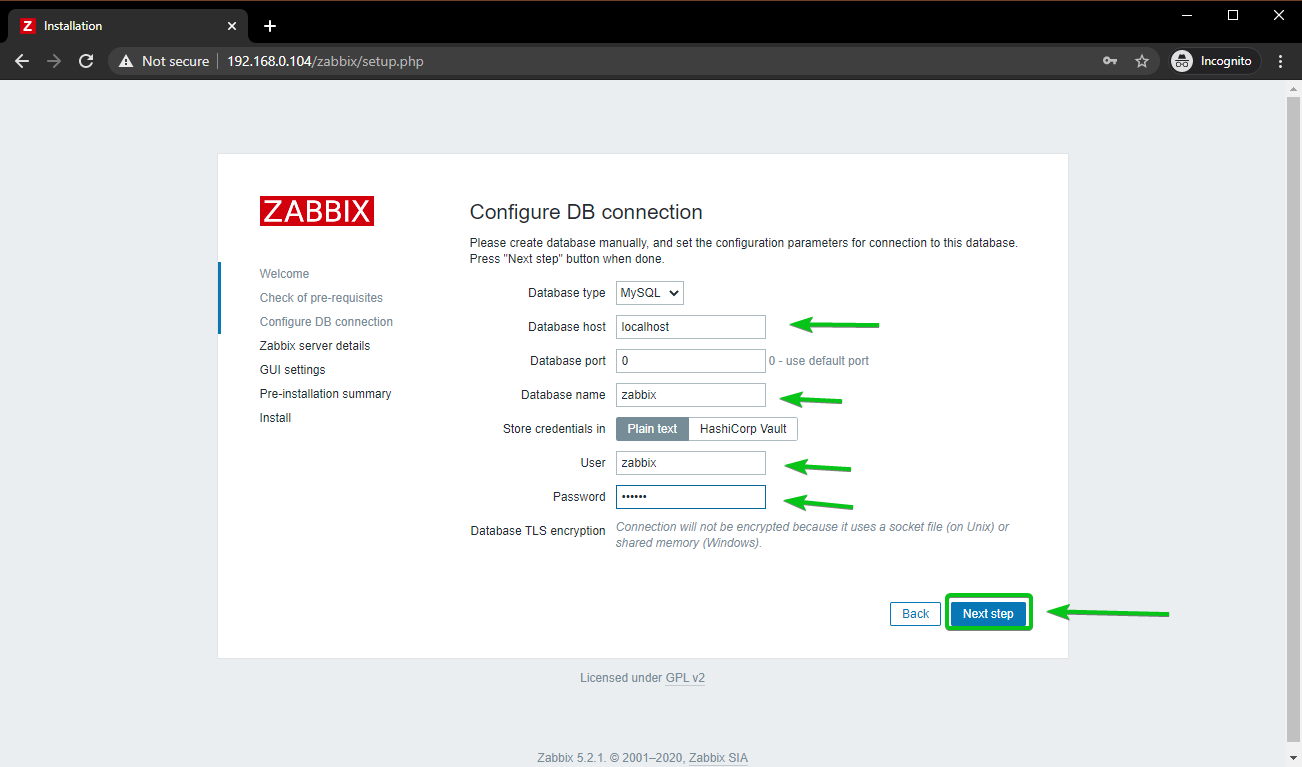The image size is (1302, 767).
Task: Open the Database type dropdown
Action: 650,293
